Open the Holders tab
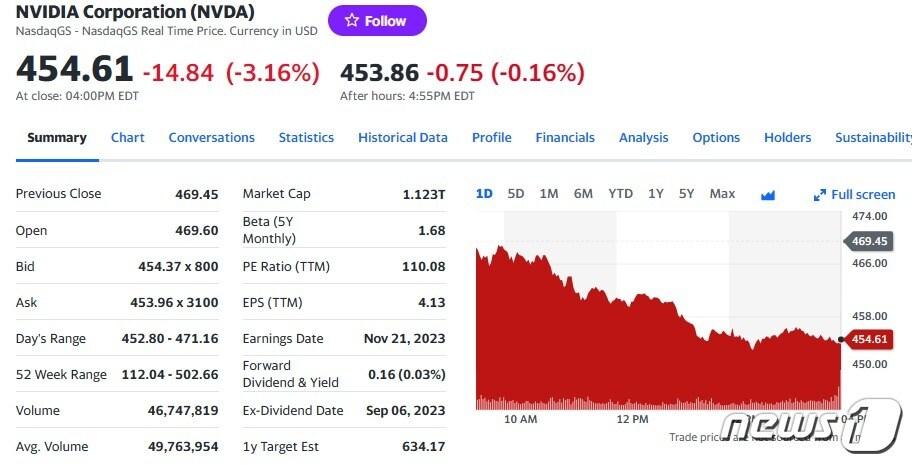Screen dimensions: 912x465 tap(788, 138)
